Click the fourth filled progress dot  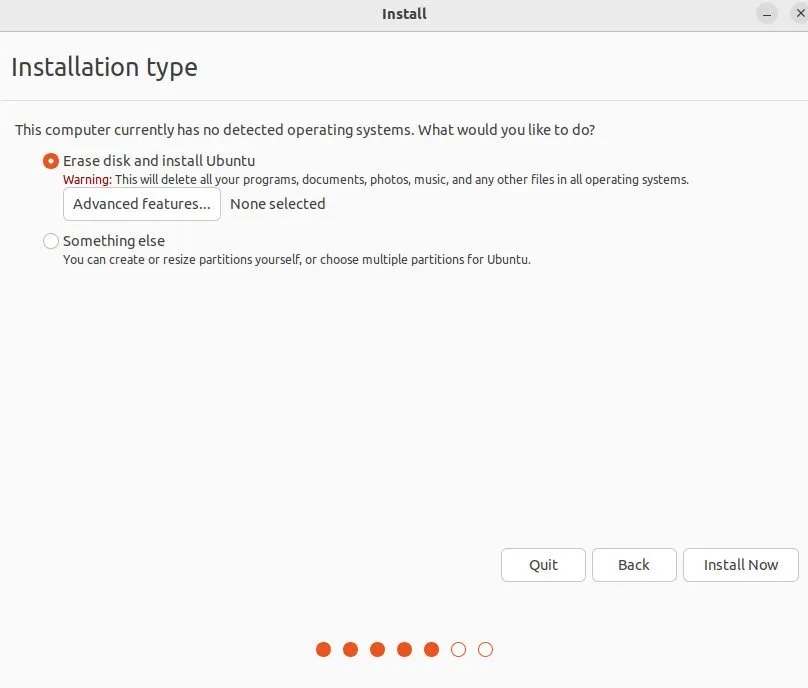(404, 650)
